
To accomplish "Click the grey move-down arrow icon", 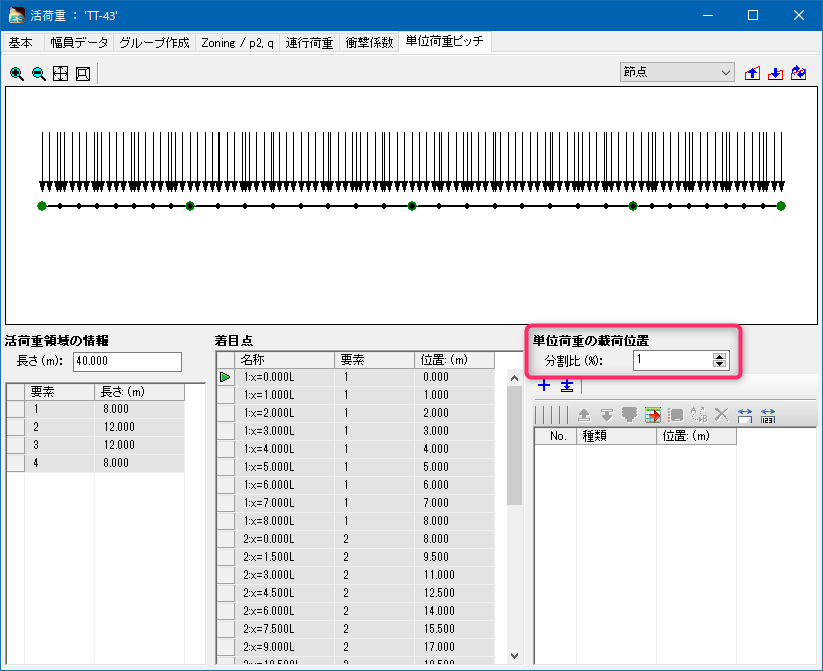I will [607, 415].
